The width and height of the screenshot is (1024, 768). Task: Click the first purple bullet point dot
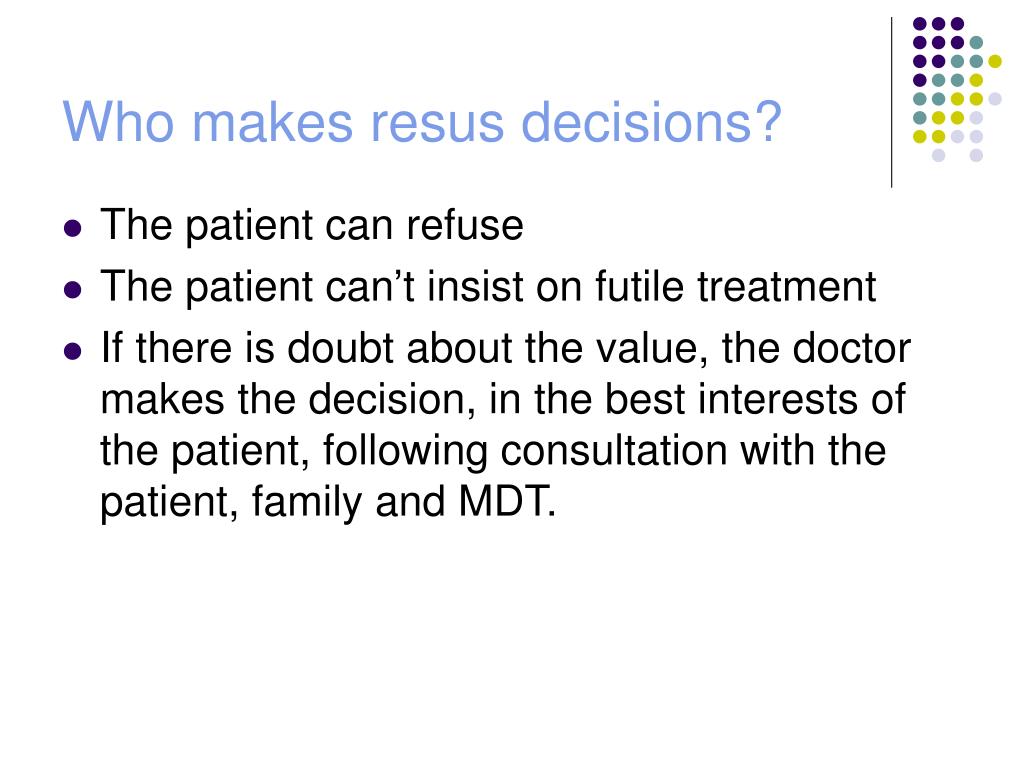click(x=72, y=229)
